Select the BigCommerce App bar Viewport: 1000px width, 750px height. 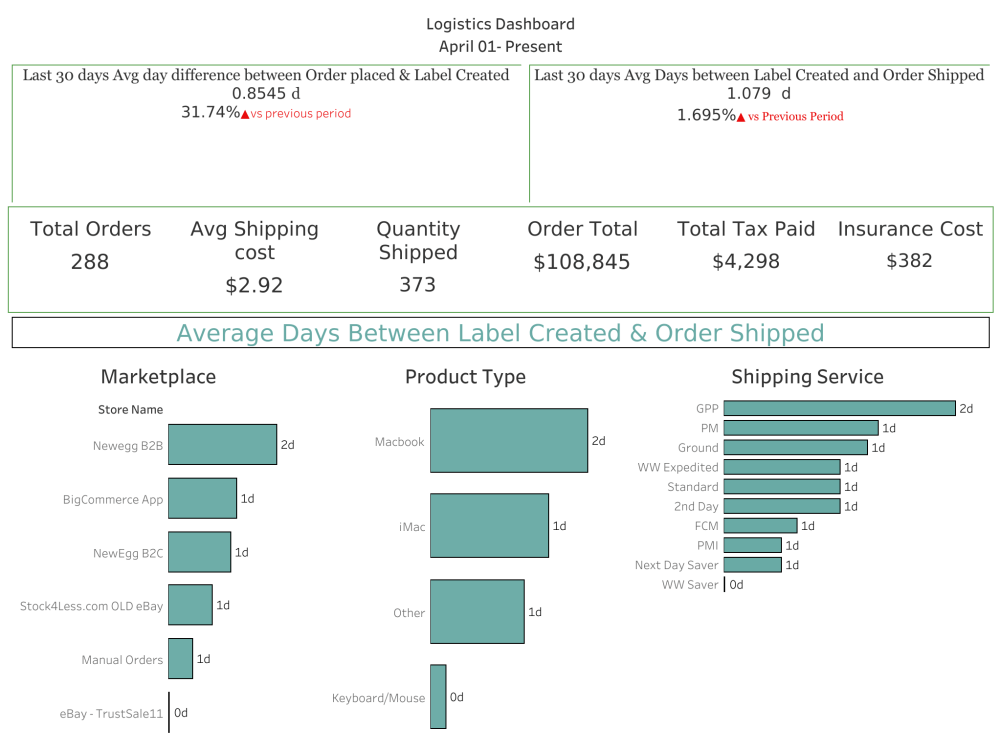[x=202, y=497]
